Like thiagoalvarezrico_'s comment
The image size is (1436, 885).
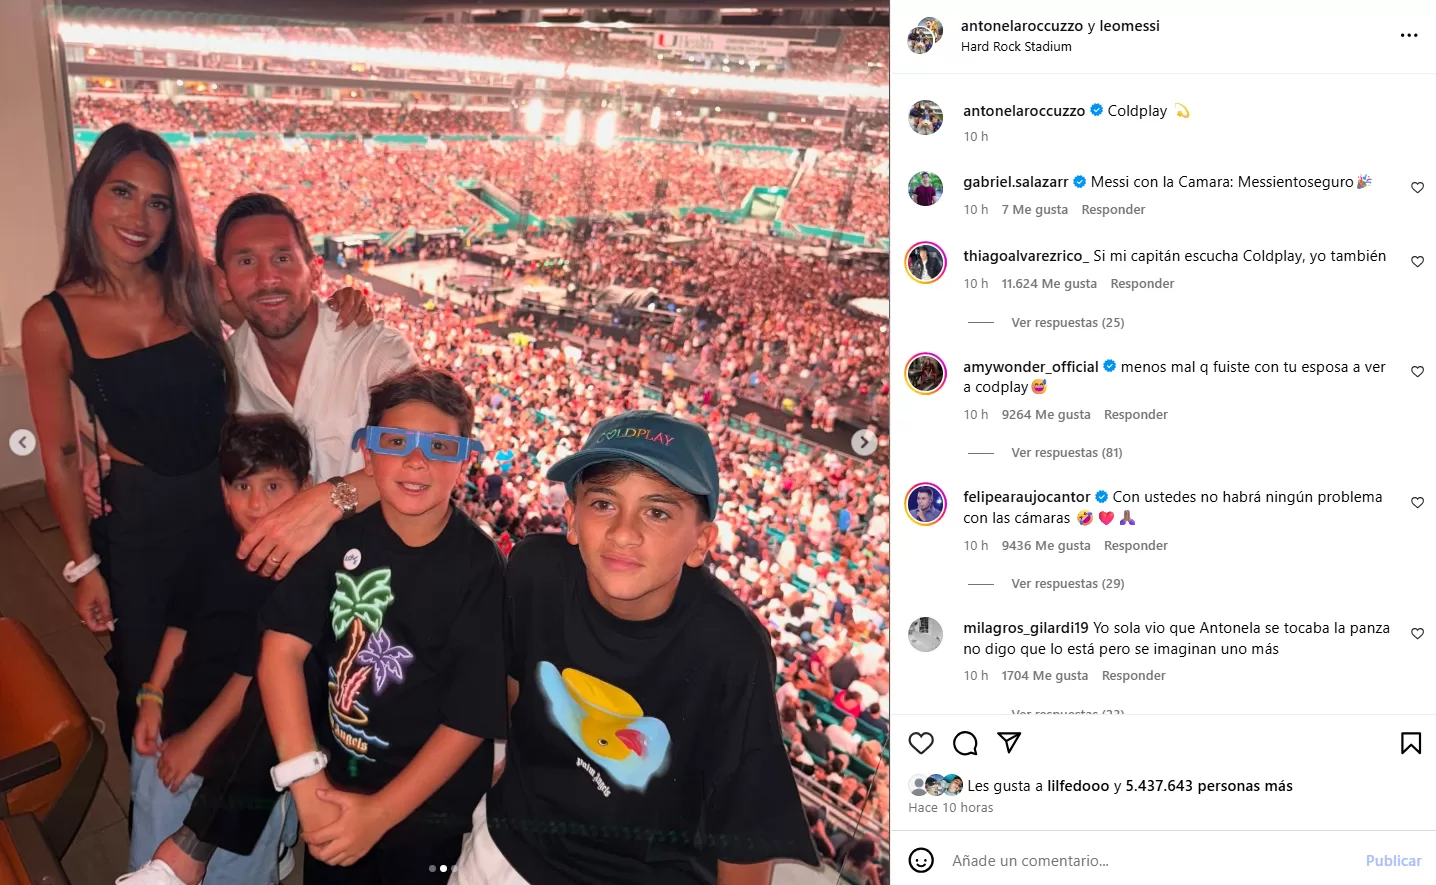[1417, 261]
